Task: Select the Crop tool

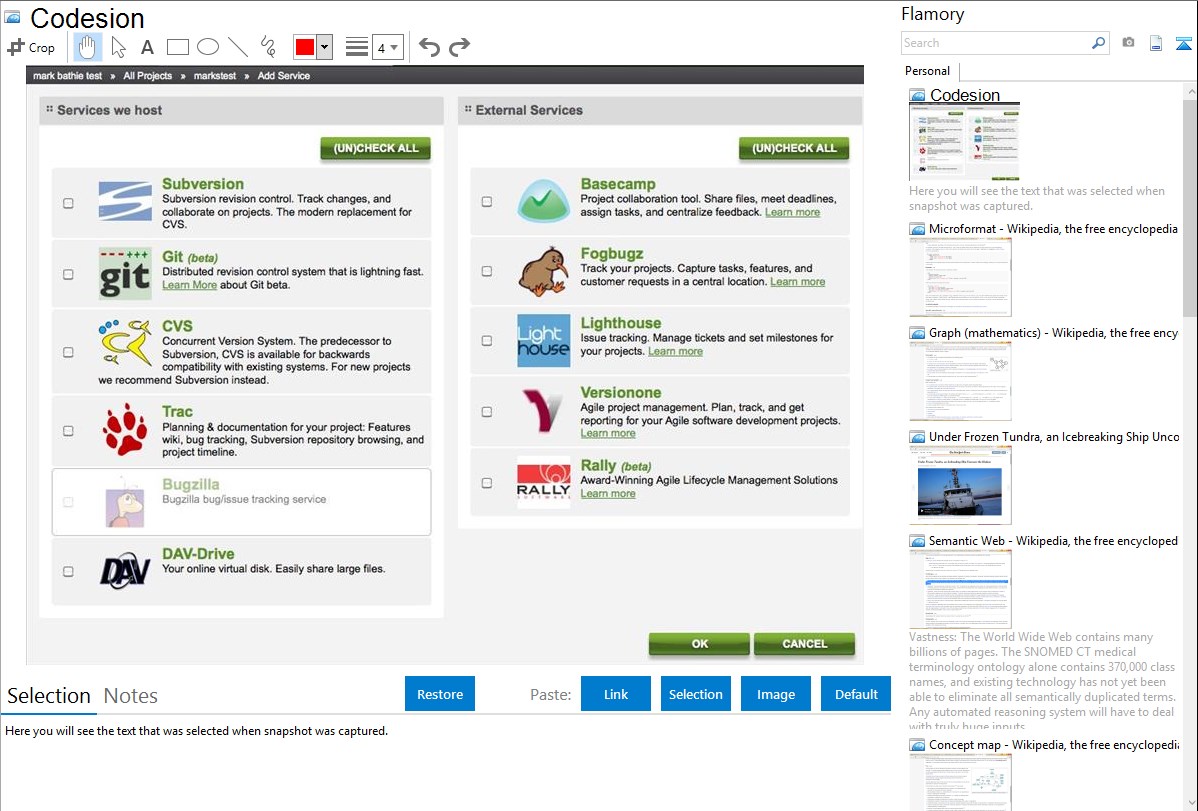Action: pyautogui.click(x=31, y=47)
